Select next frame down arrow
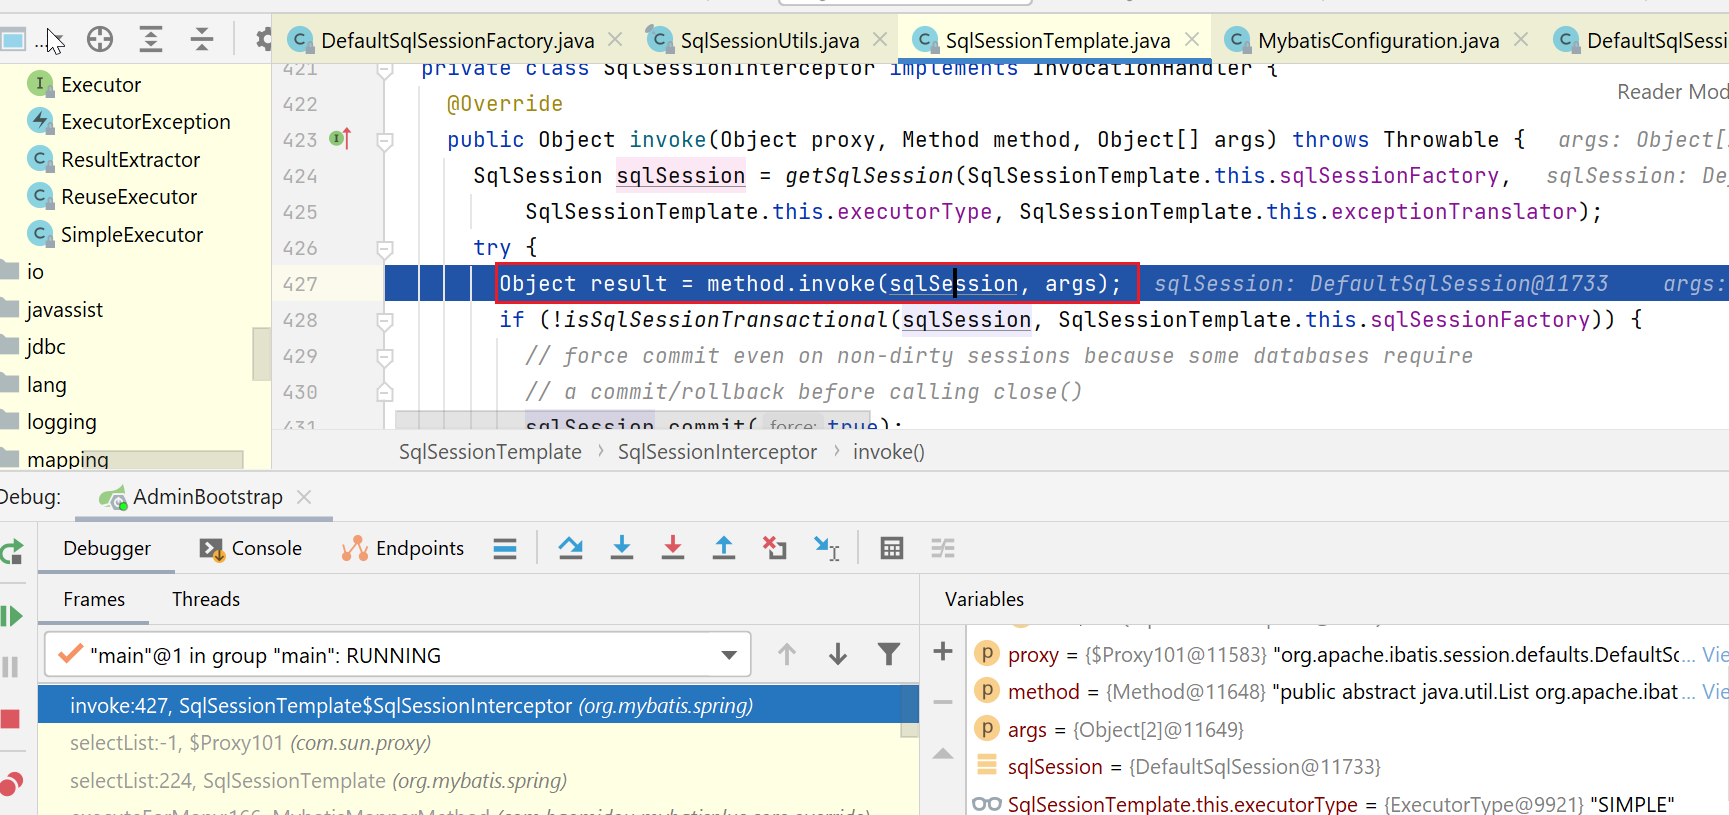1729x815 pixels. 838,655
